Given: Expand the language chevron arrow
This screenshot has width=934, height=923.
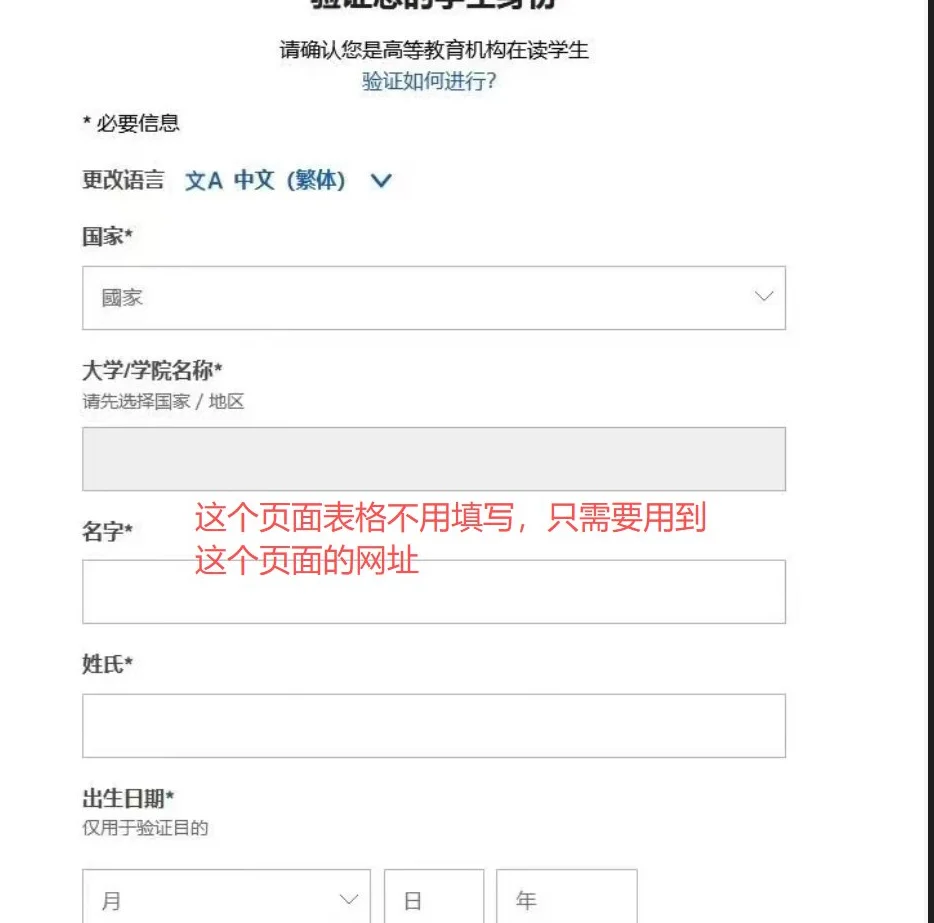Looking at the screenshot, I should click(x=381, y=181).
